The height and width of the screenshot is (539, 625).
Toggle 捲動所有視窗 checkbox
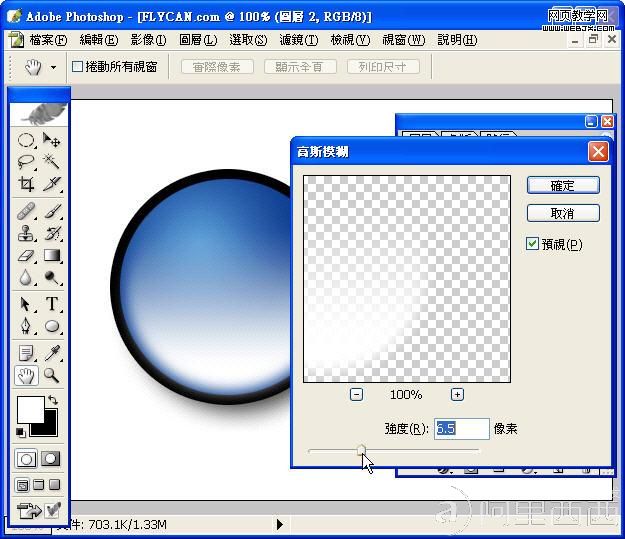point(77,67)
